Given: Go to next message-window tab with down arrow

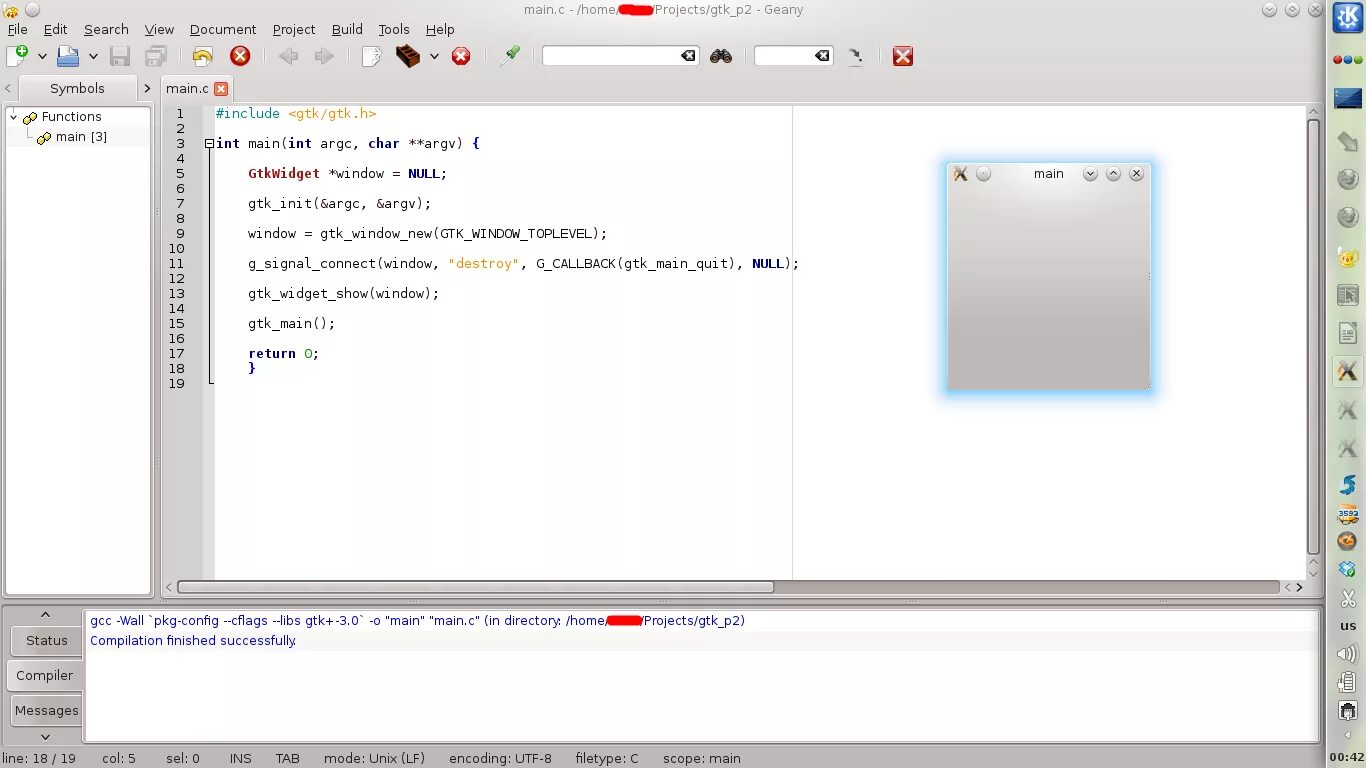Looking at the screenshot, I should [x=45, y=736].
